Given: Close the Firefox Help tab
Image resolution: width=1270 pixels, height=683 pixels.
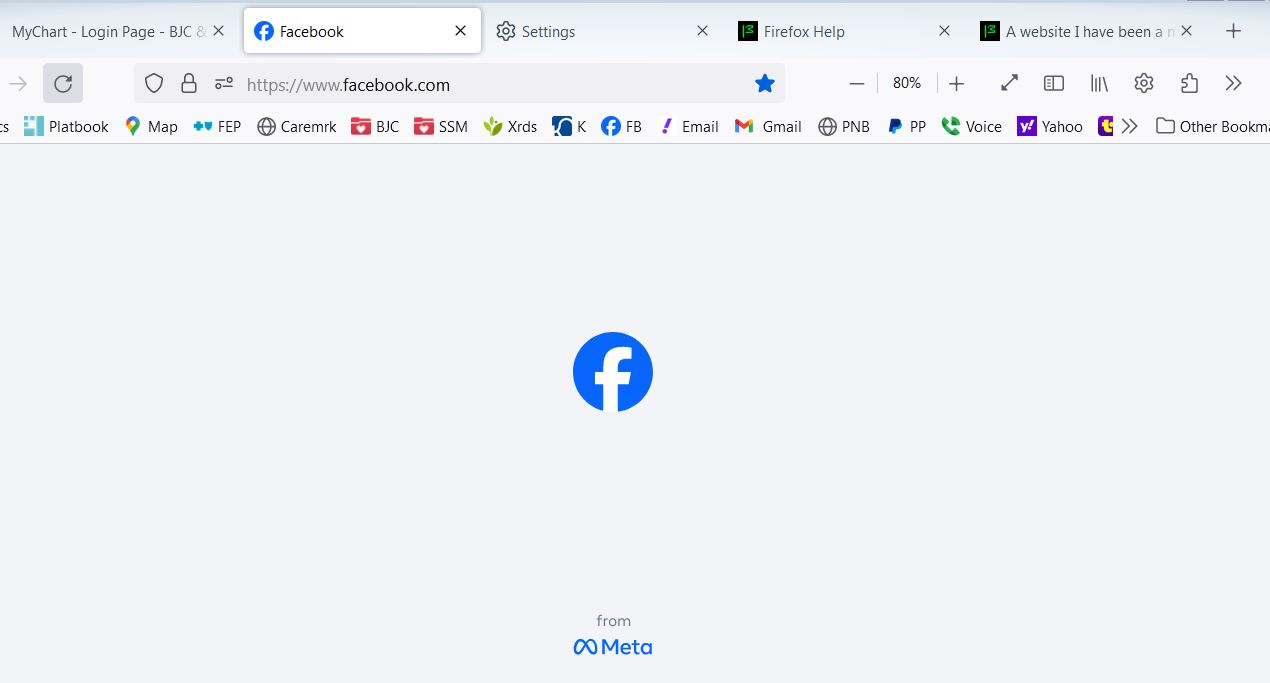Looking at the screenshot, I should 944,31.
